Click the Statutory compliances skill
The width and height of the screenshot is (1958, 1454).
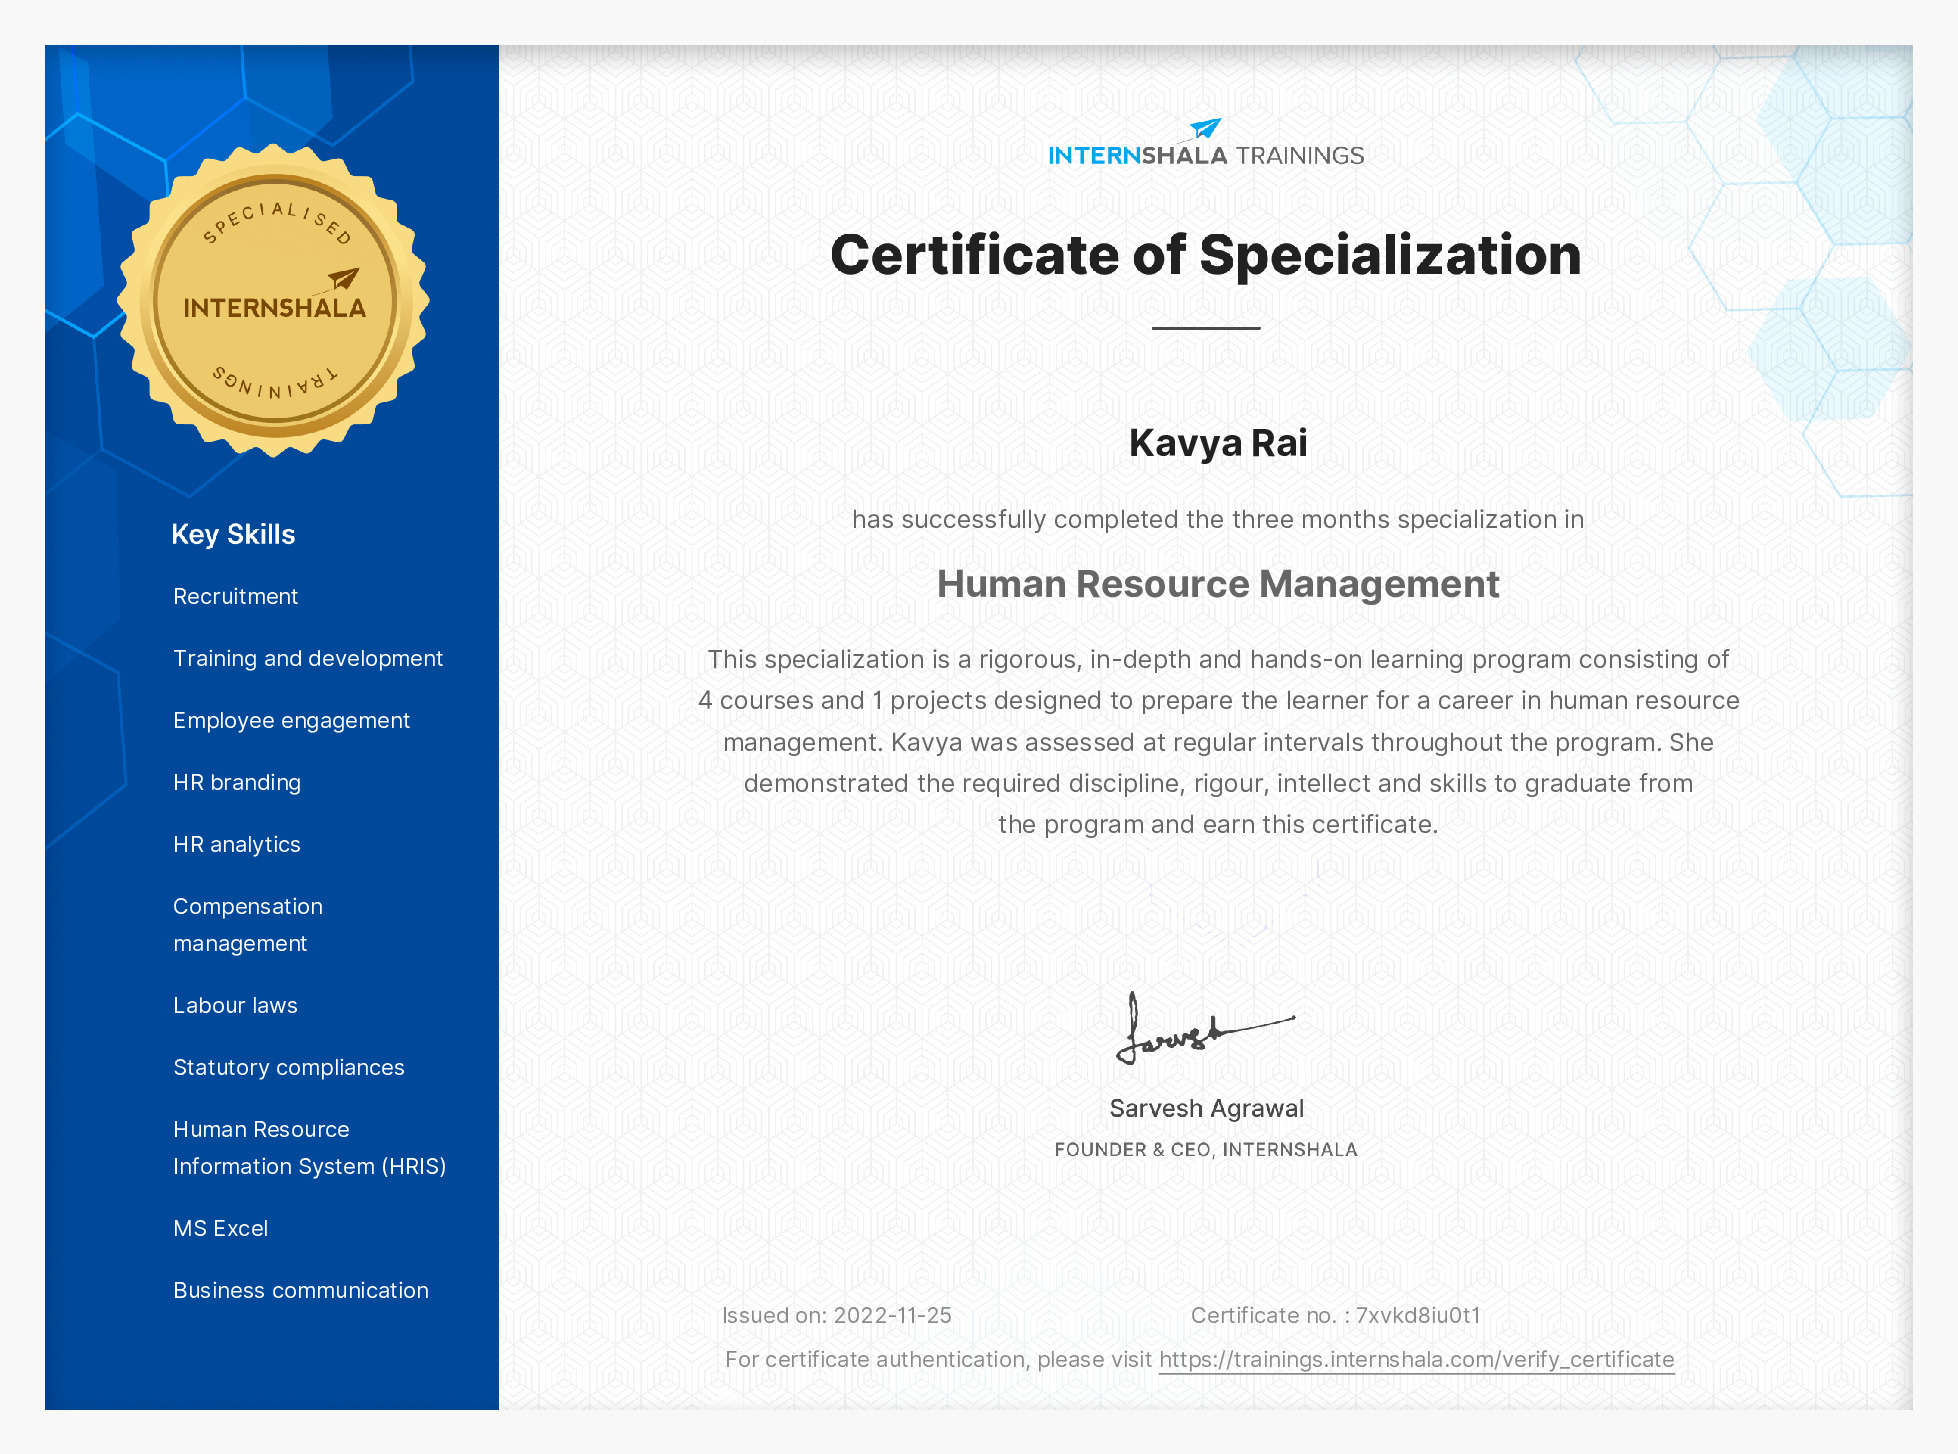click(289, 1067)
